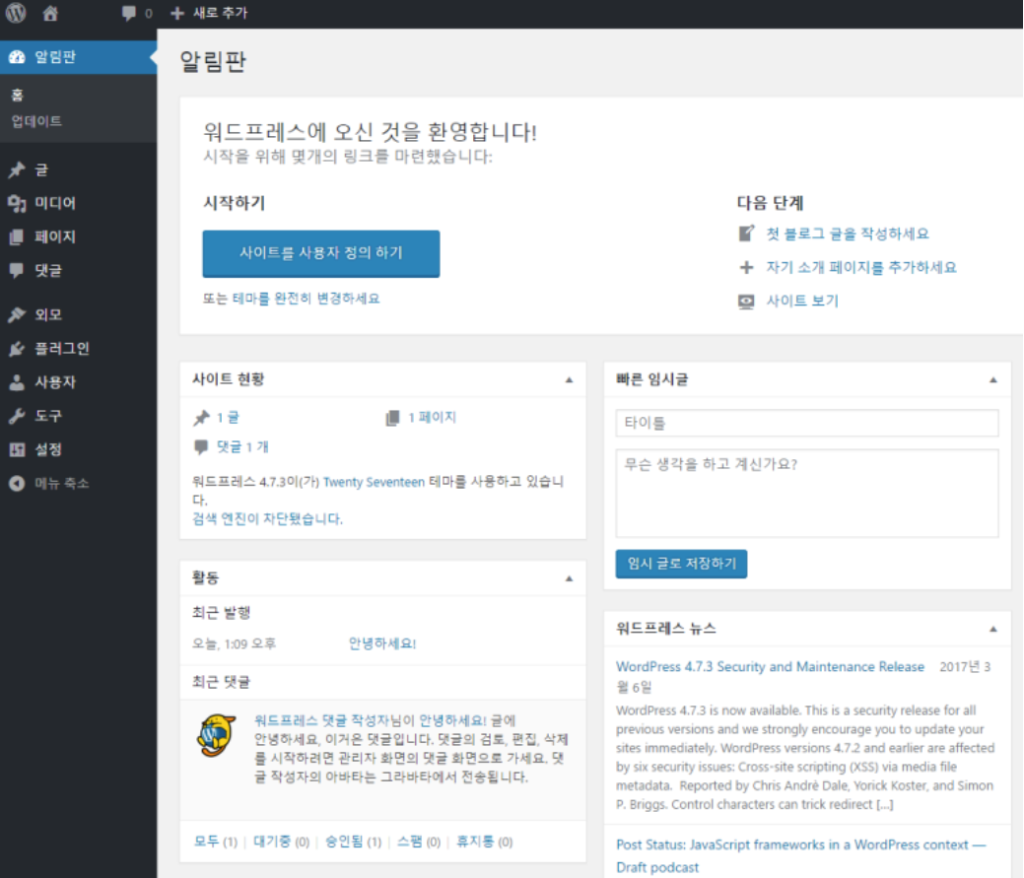This screenshot has height=878, width=1024.
Task: Click 메뉴 축소 to collapse sidebar
Action: [x=61, y=483]
